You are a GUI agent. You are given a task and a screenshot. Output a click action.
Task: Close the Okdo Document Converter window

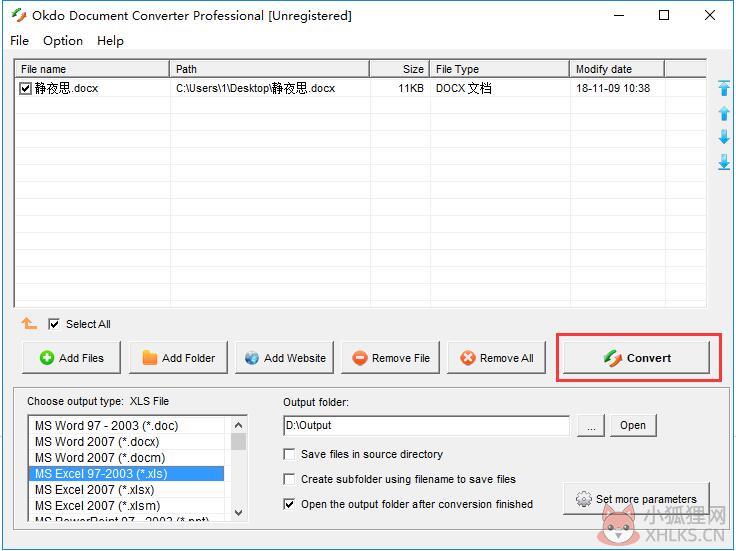[x=710, y=15]
